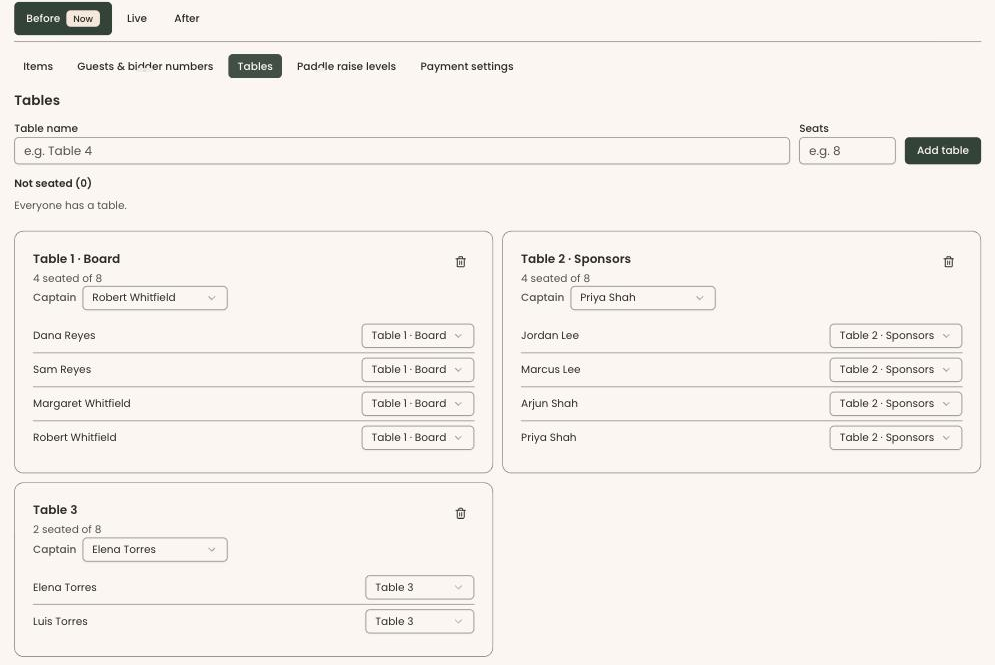Click the 'Everyone has a table.' message
Image resolution: width=995 pixels, height=665 pixels.
pyautogui.click(x=70, y=206)
